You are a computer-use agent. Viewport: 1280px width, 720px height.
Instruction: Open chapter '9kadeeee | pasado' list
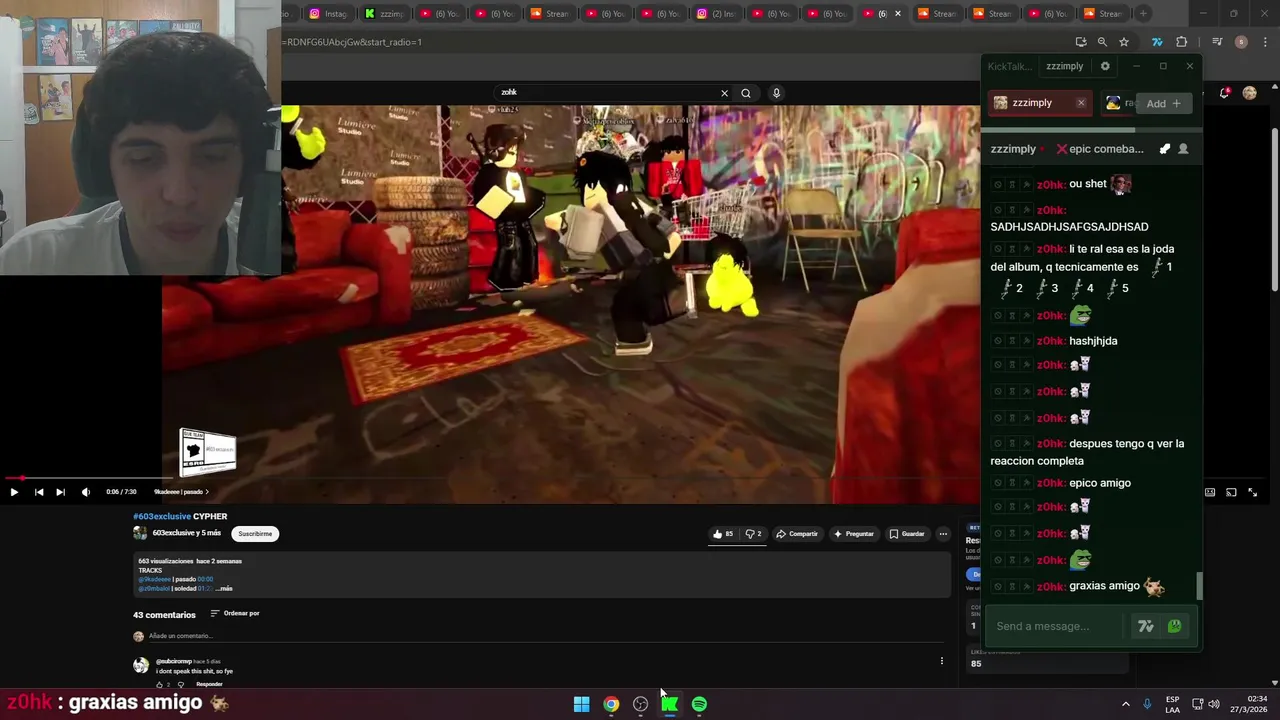point(181,492)
